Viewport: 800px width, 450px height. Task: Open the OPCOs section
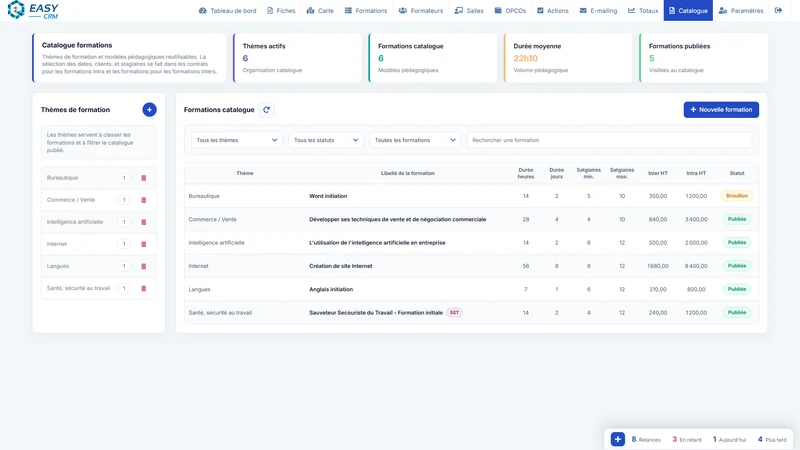click(510, 11)
